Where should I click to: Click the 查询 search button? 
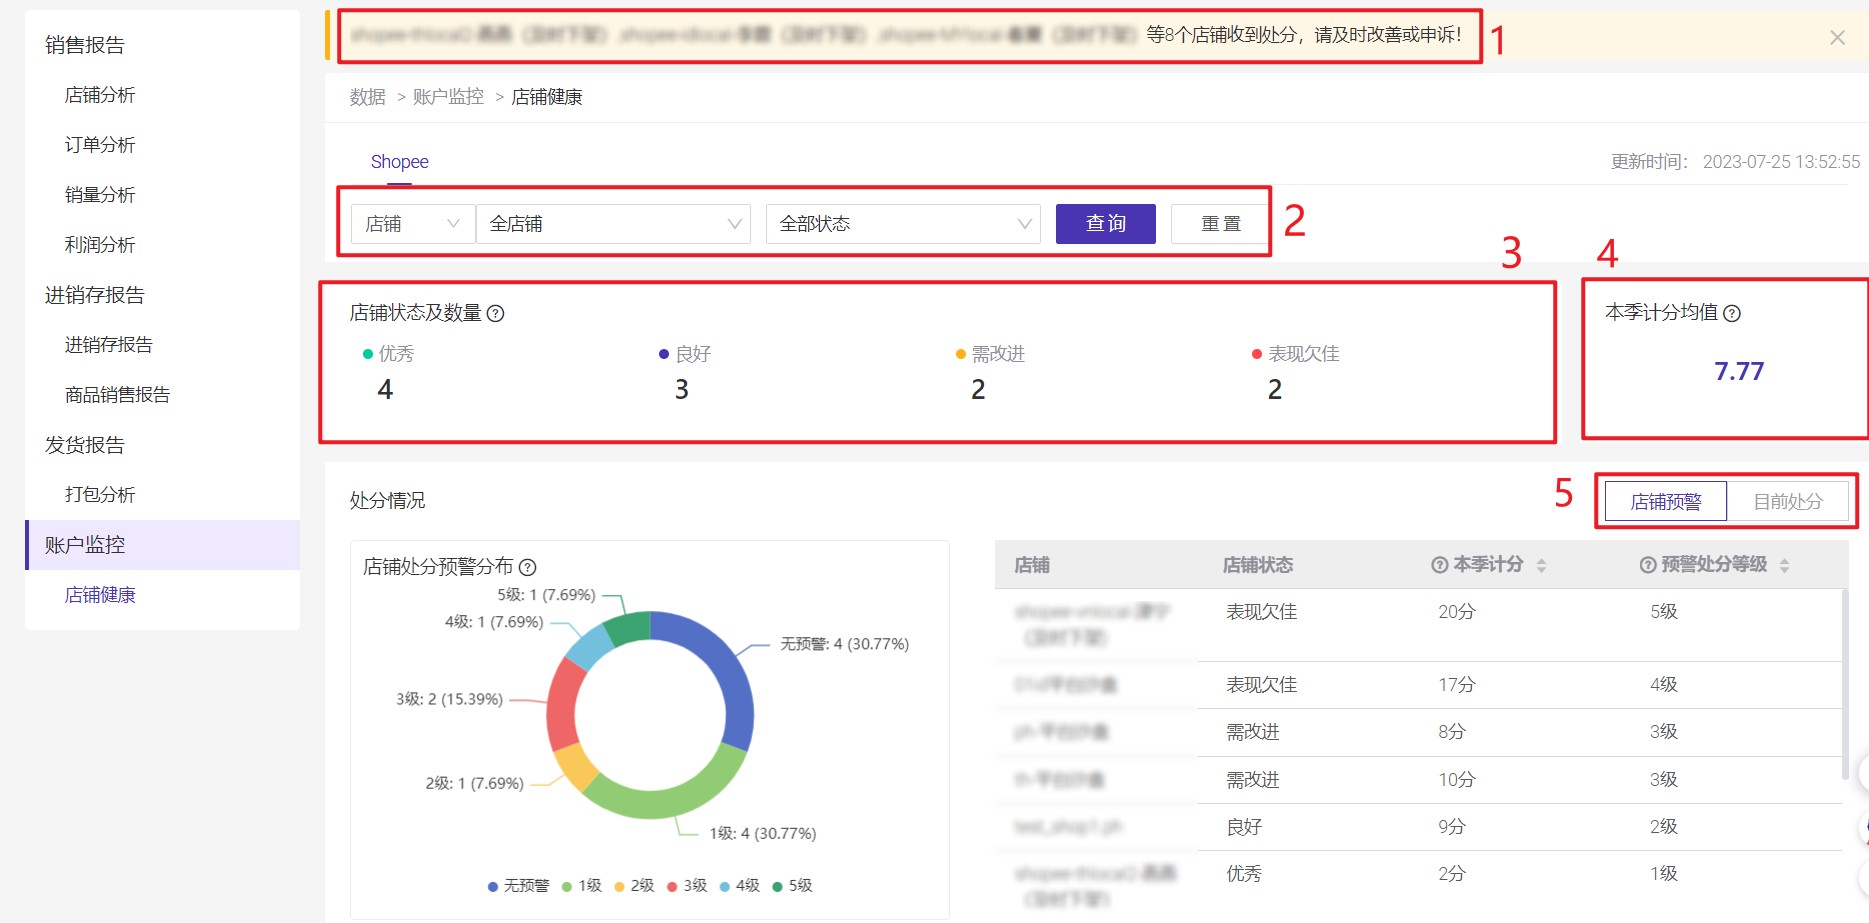[x=1105, y=224]
